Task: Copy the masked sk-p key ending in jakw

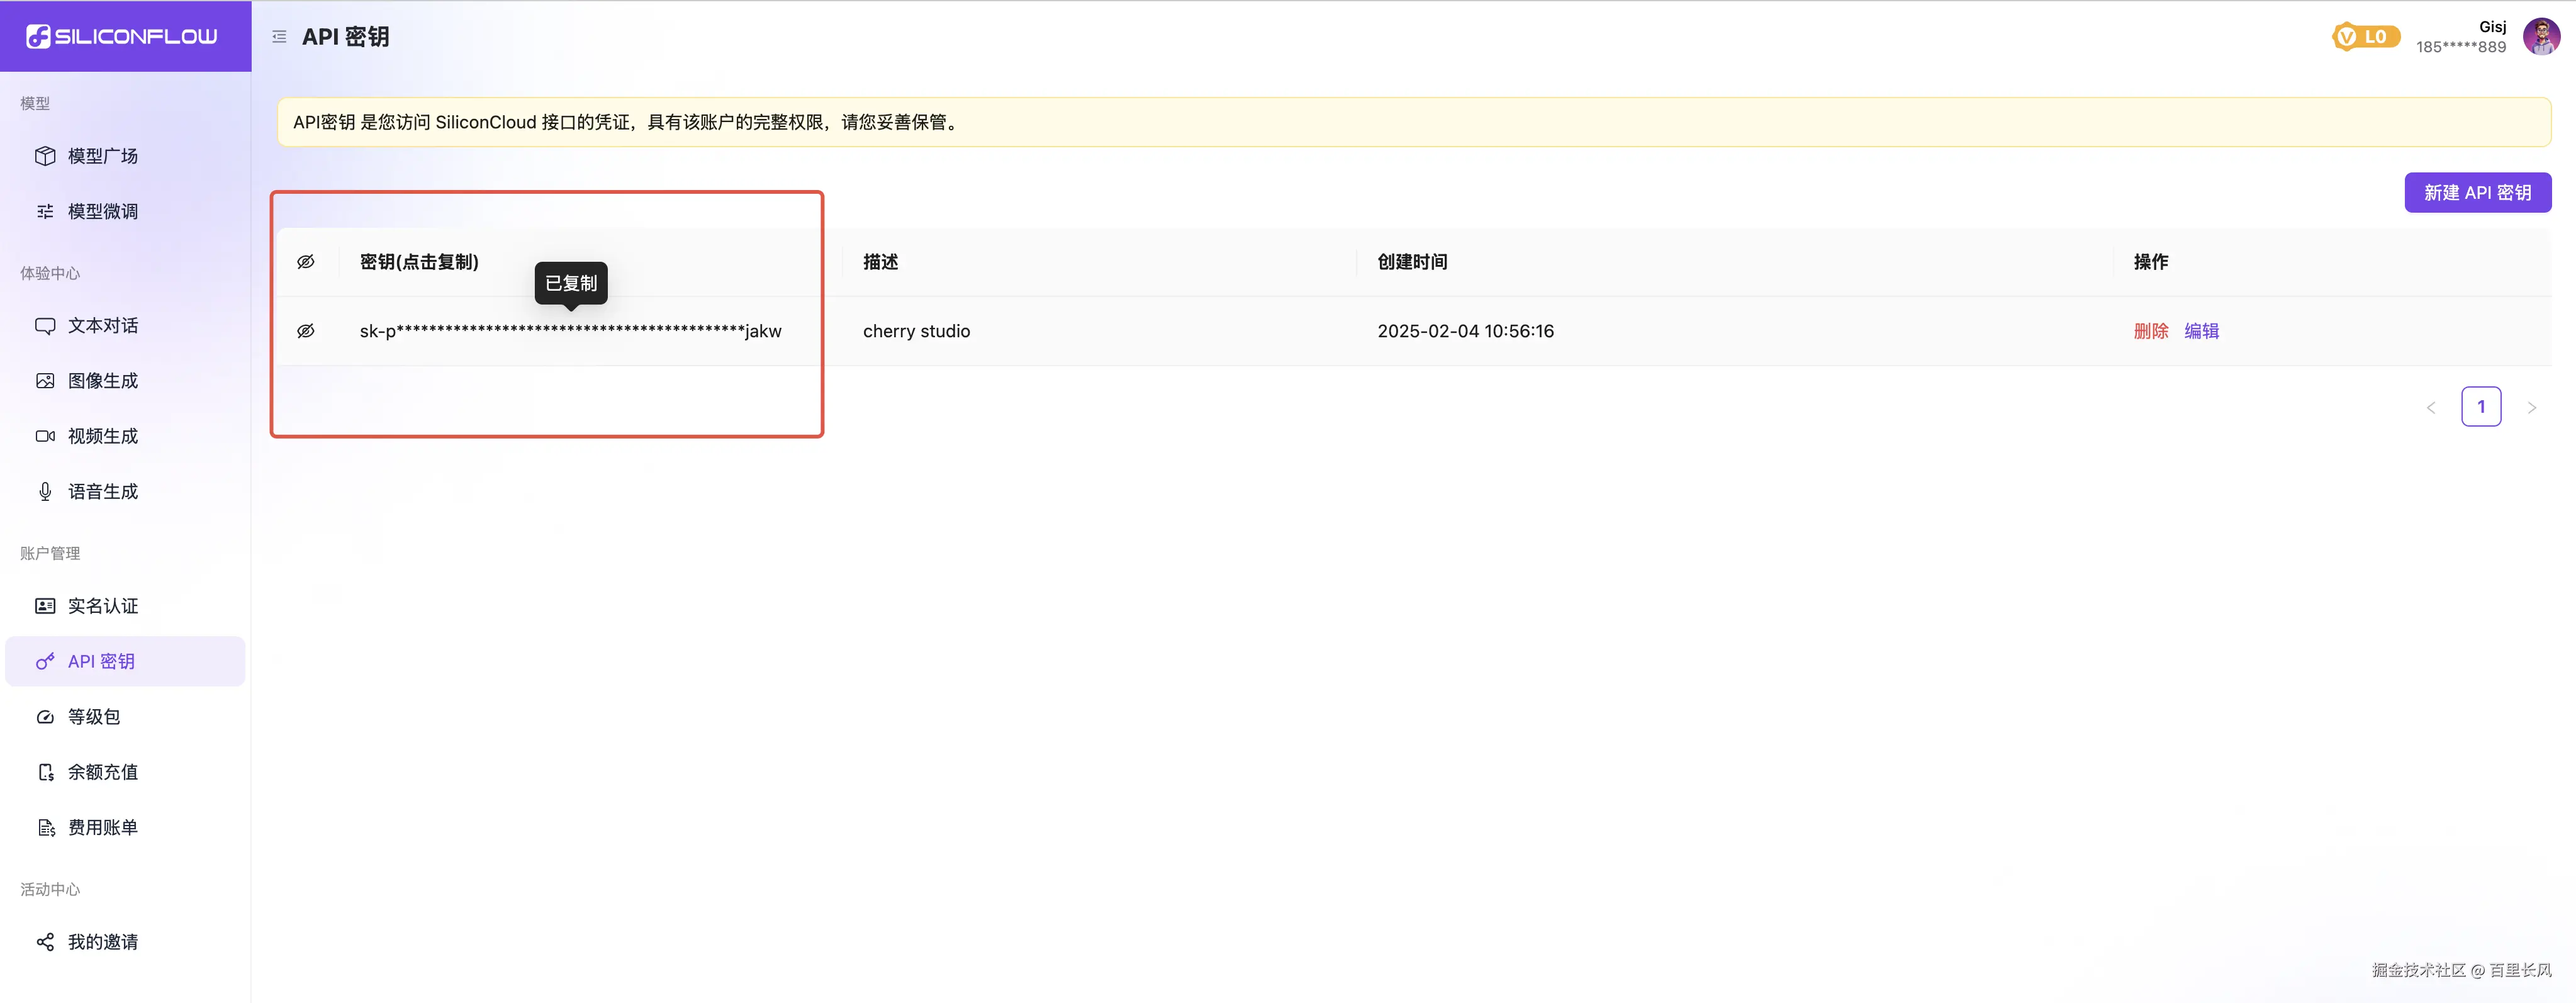Action: pos(570,331)
